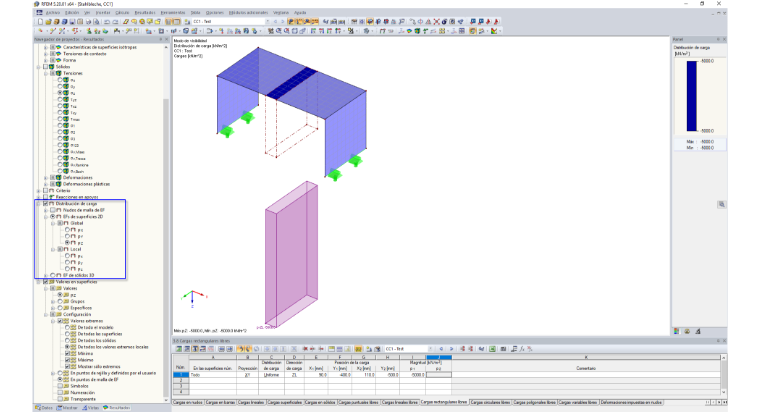The height and width of the screenshot is (412, 760).
Task: Click the Print icon in top toolbar
Action: [x=89, y=22]
